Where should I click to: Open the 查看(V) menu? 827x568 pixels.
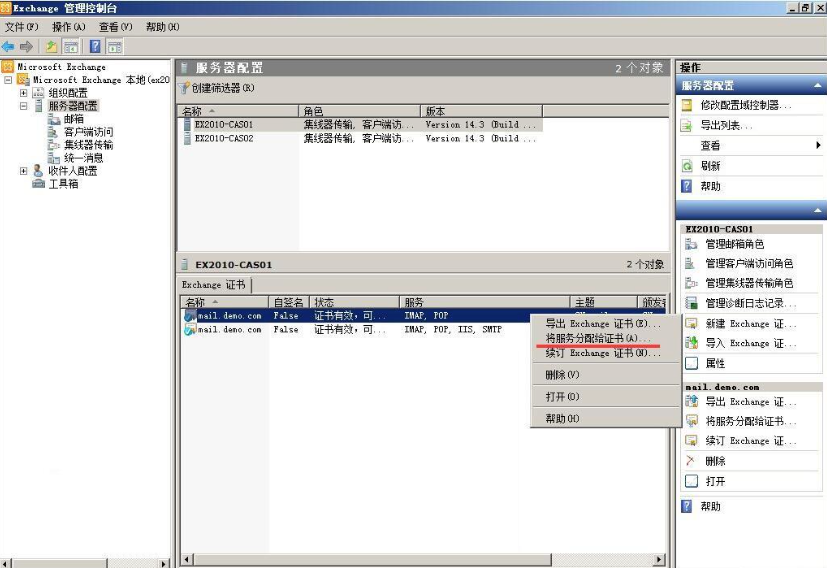[116, 26]
